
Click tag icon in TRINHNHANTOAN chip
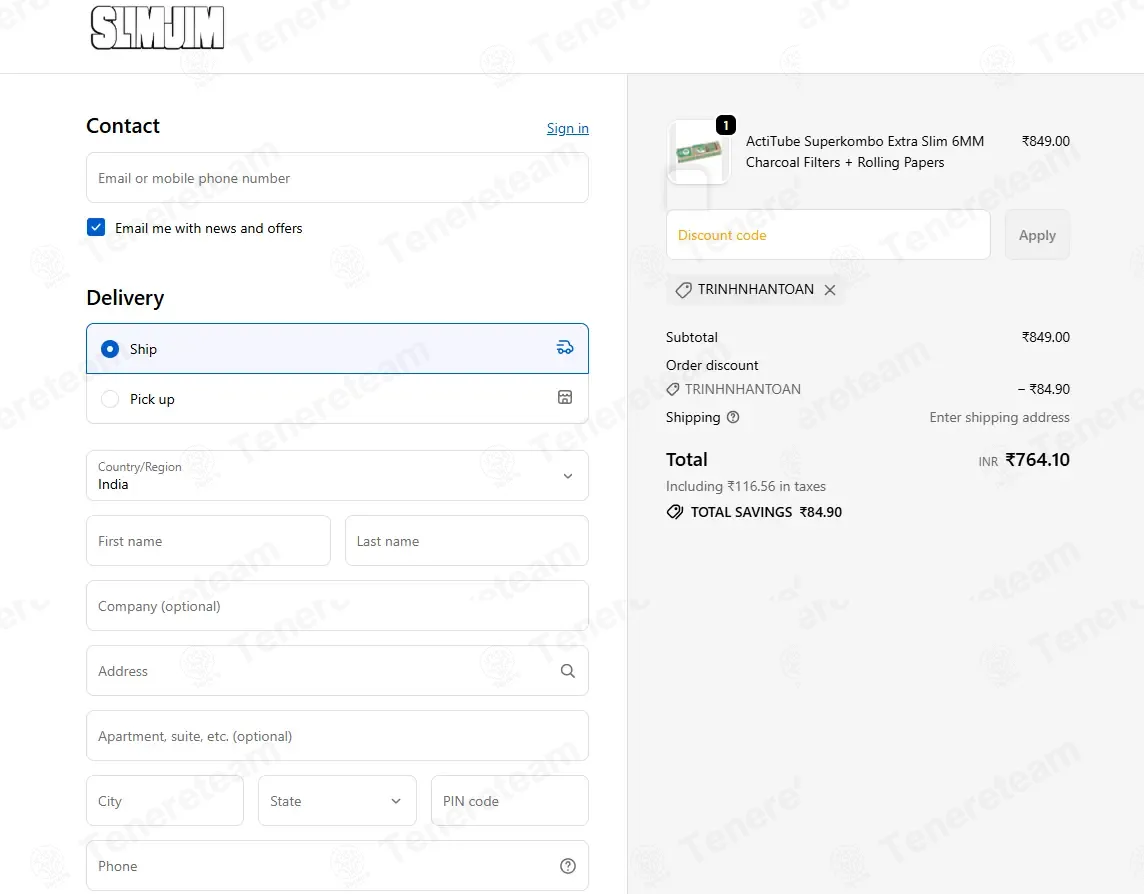684,290
